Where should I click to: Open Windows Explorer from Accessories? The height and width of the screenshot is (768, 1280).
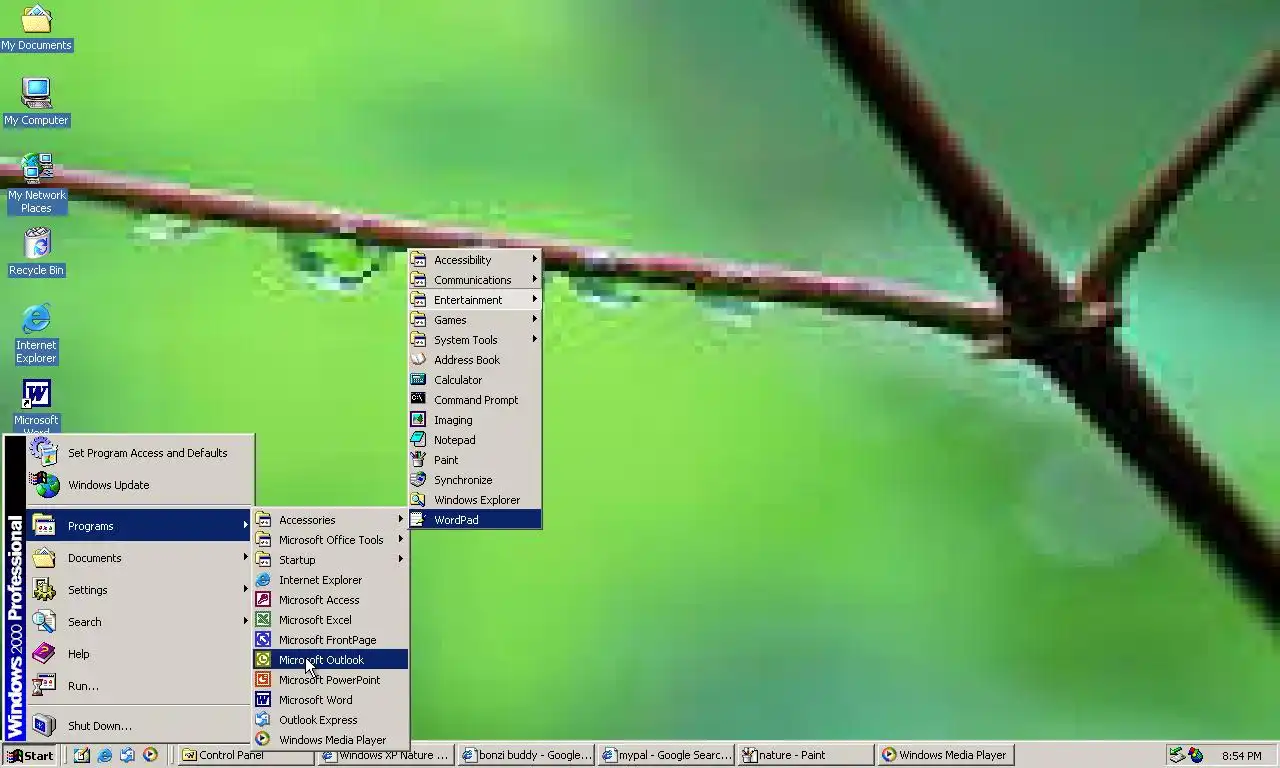pyautogui.click(x=475, y=500)
